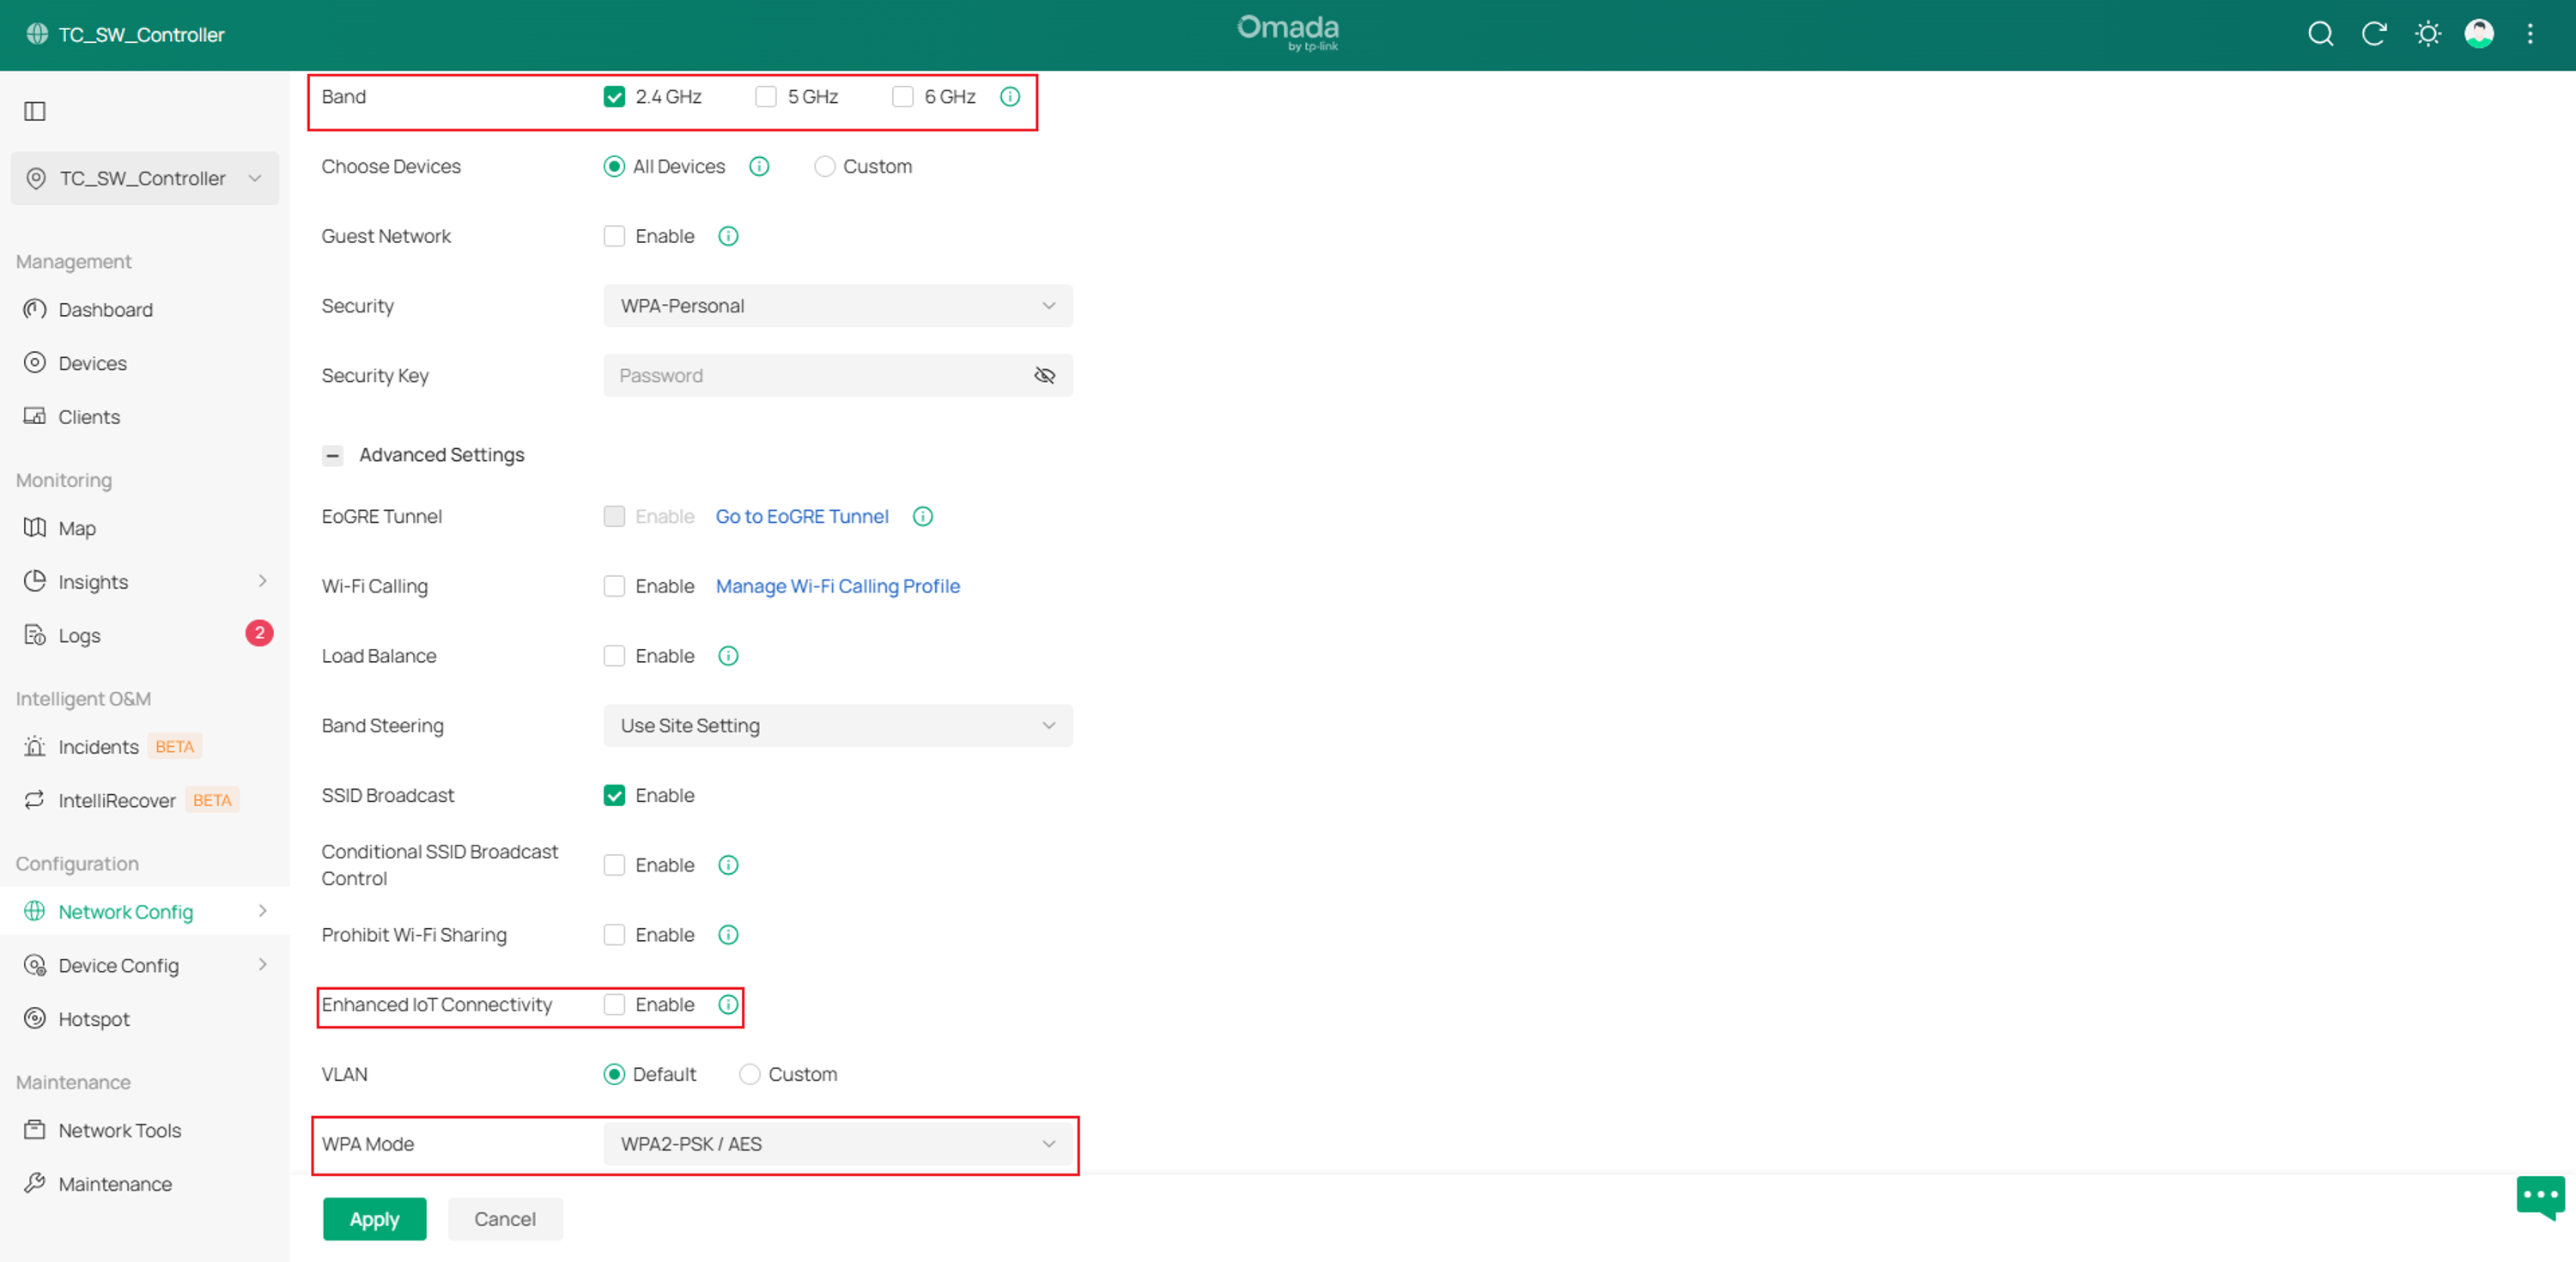The image size is (2576, 1262).
Task: Collapse the Advanced Settings section
Action: click(333, 456)
